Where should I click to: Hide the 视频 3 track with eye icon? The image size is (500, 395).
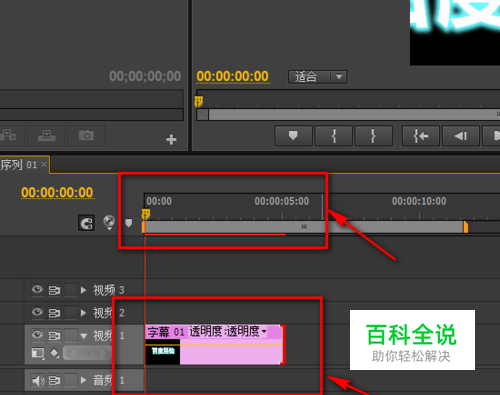pos(37,289)
